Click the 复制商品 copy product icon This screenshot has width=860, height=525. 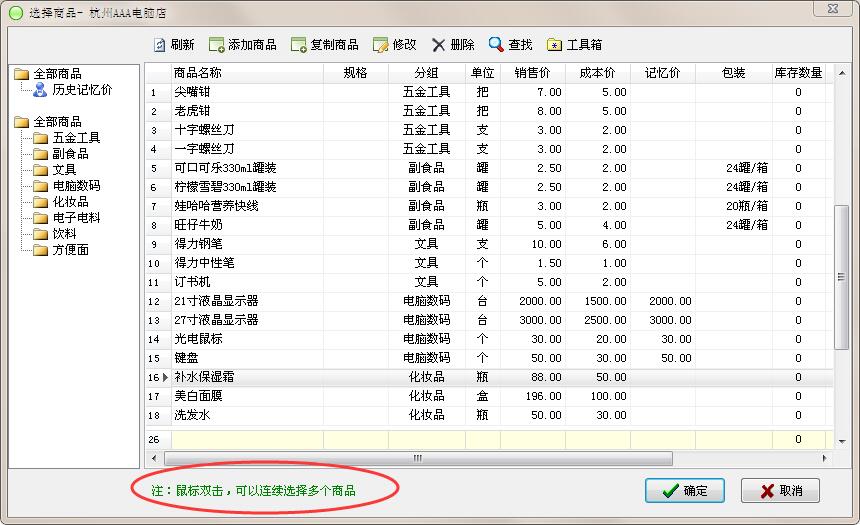point(299,45)
